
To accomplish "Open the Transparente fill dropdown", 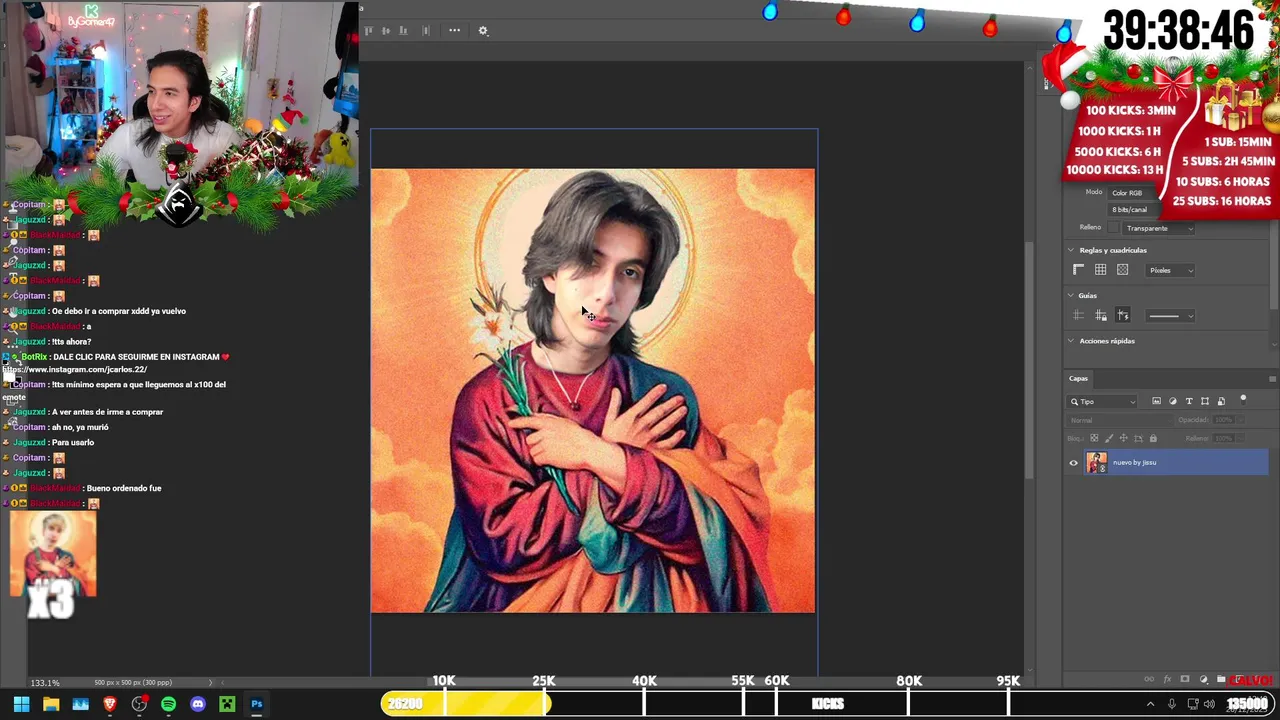I will (x=1159, y=228).
